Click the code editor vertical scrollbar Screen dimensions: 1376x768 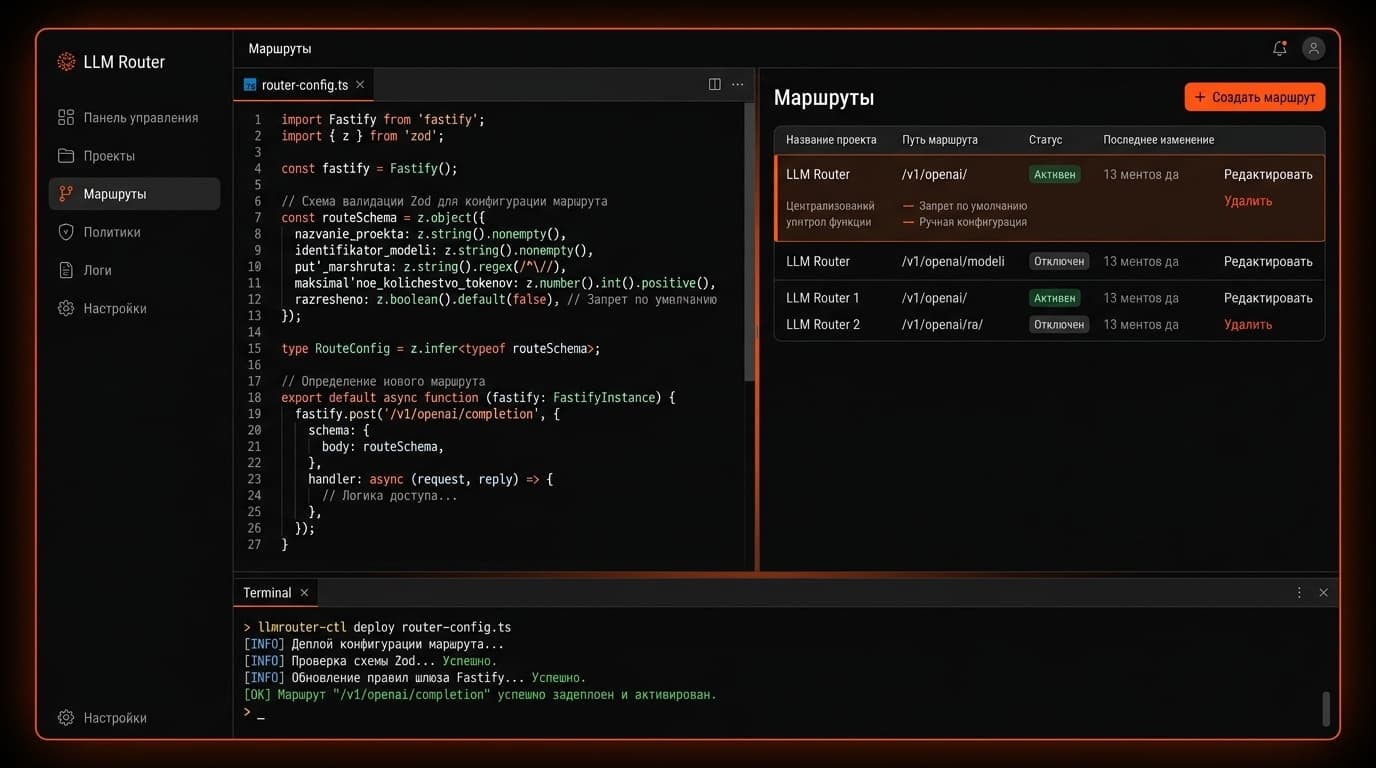coord(749,240)
